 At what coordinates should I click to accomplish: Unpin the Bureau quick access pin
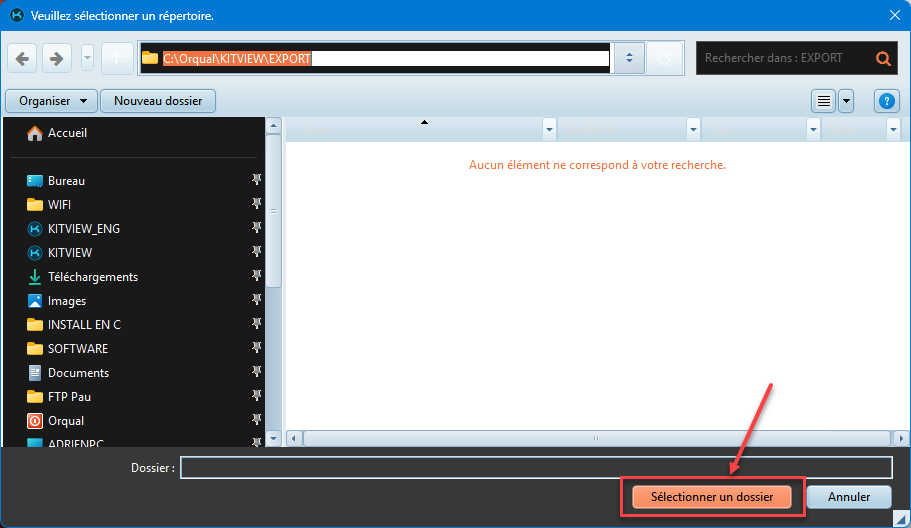tap(257, 180)
